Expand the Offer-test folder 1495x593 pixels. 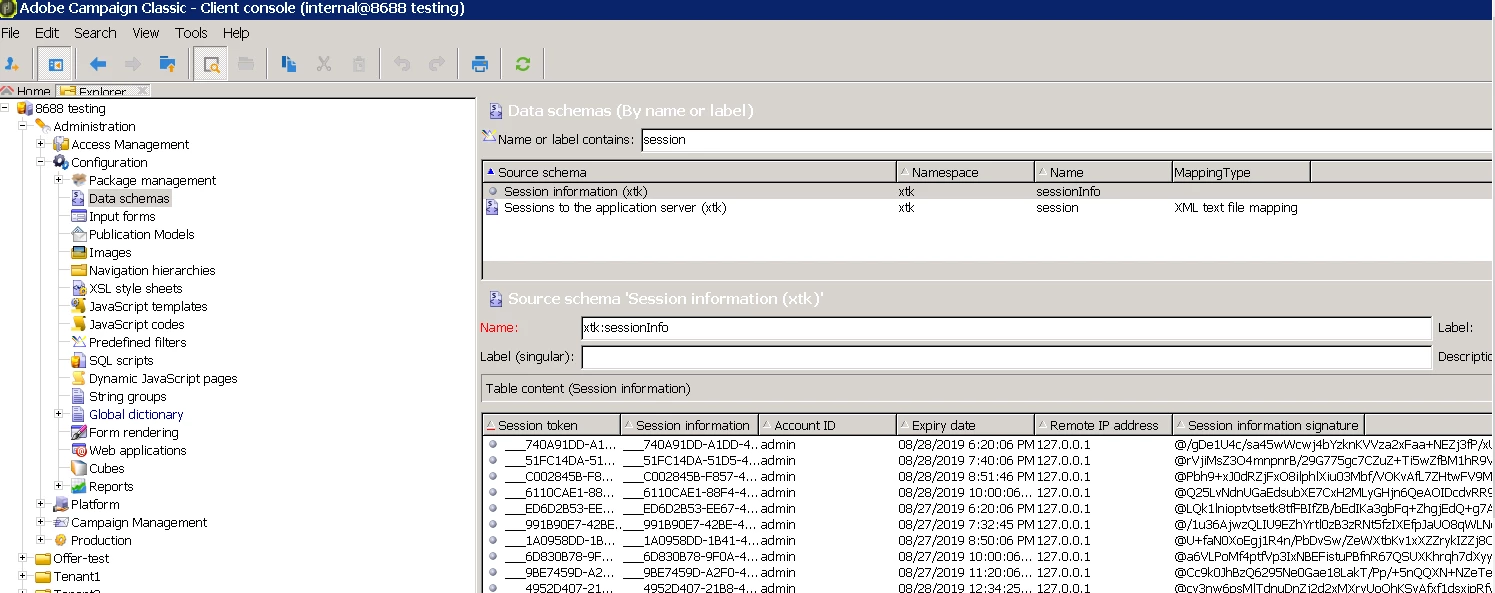(23, 558)
